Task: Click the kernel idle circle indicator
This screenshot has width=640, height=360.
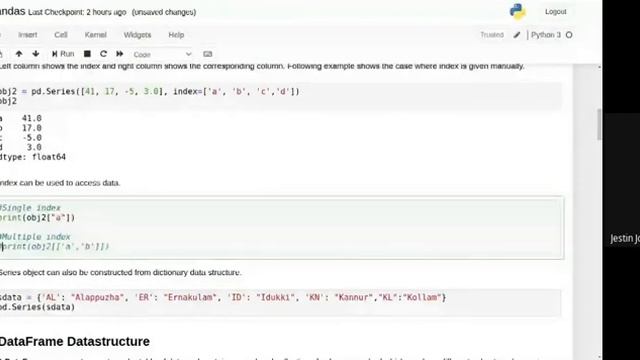Action: tap(569, 35)
